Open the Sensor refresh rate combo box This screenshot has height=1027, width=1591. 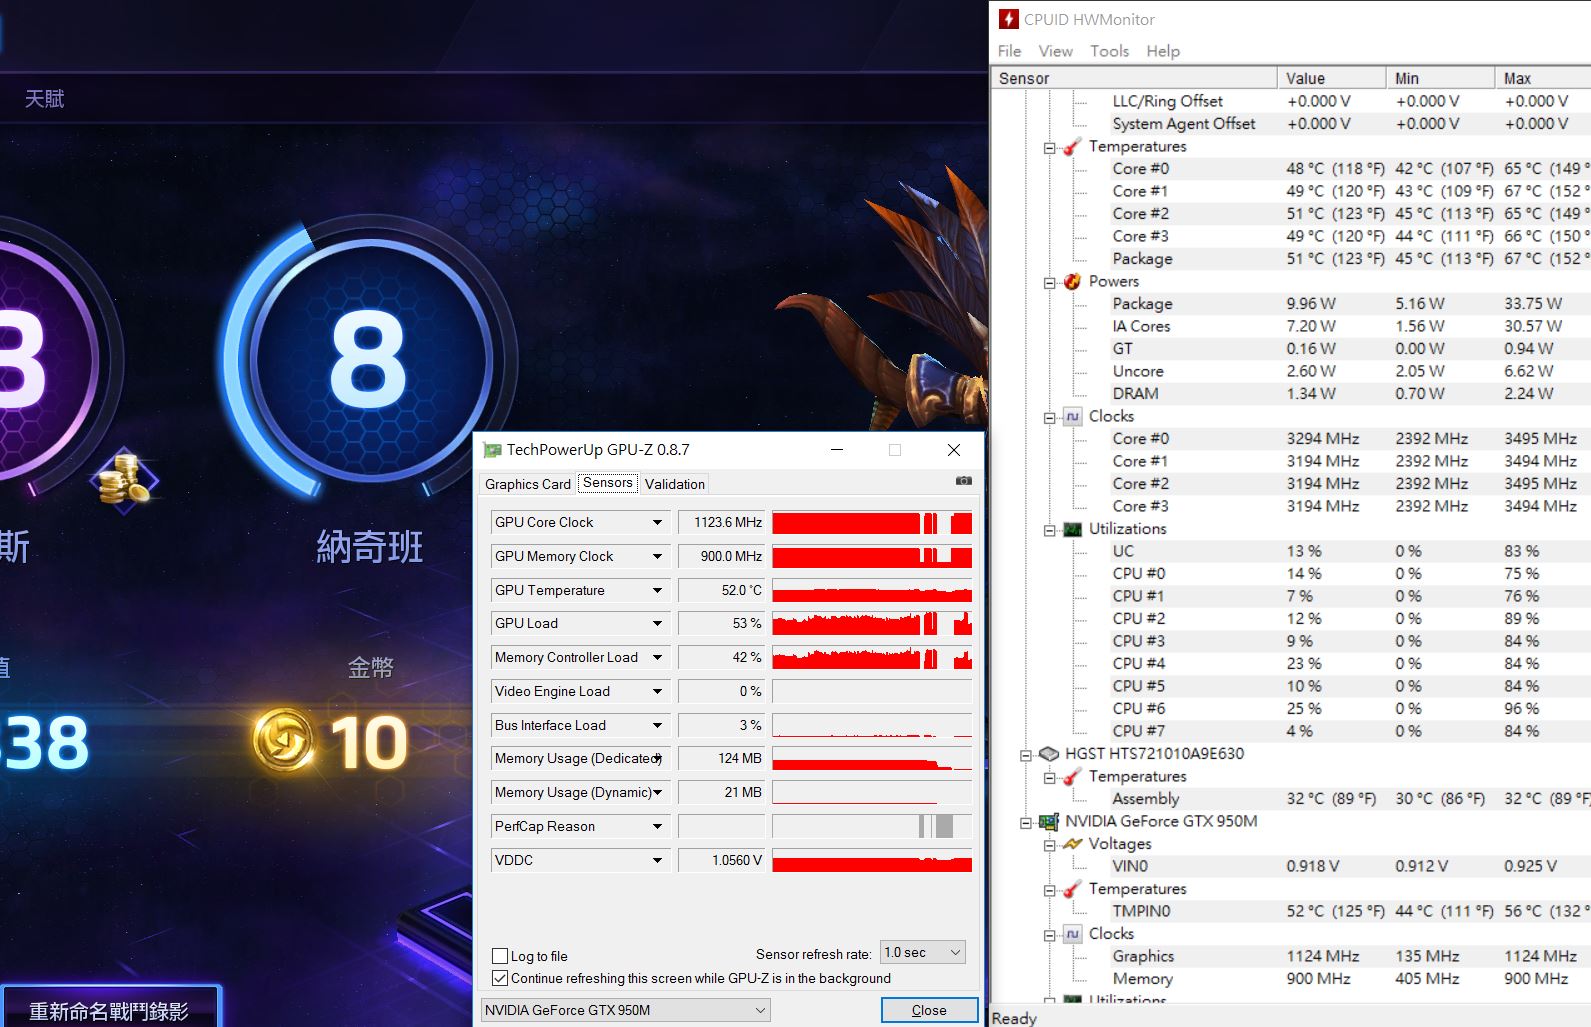click(x=922, y=952)
